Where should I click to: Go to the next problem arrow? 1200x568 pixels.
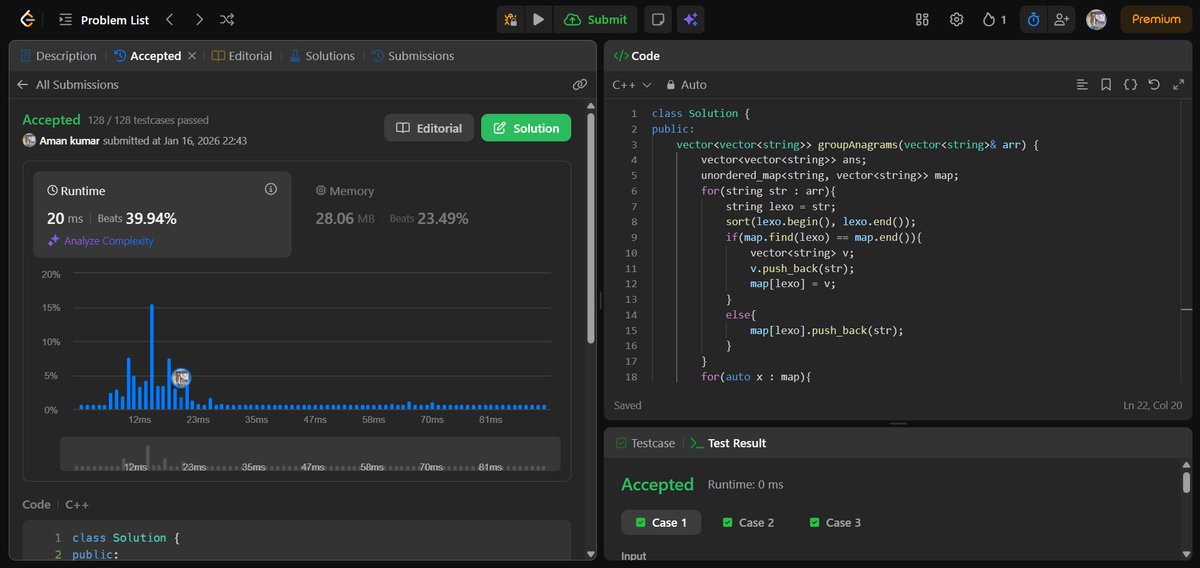(199, 19)
